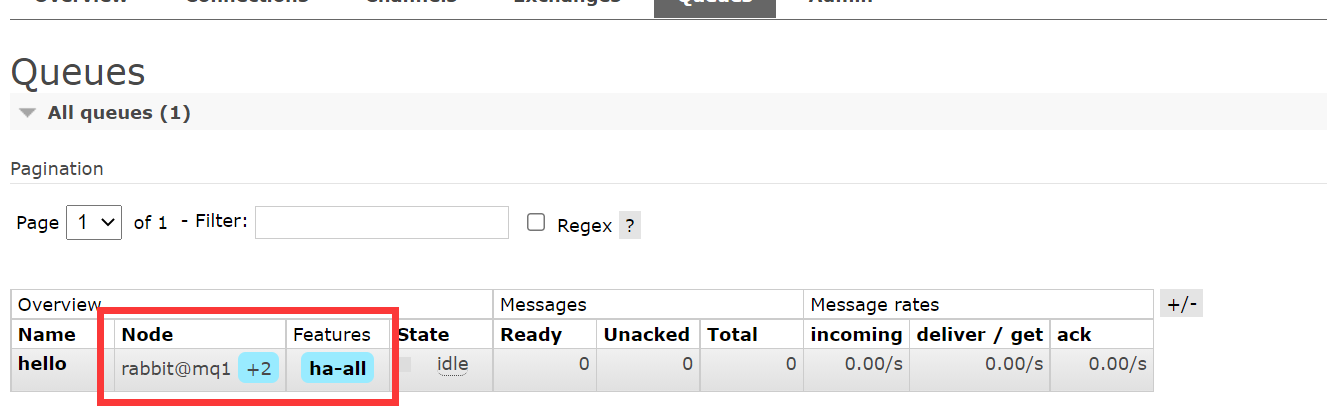Focus the Filter text field
Viewport: 1327px width, 415px height.
coord(382,222)
